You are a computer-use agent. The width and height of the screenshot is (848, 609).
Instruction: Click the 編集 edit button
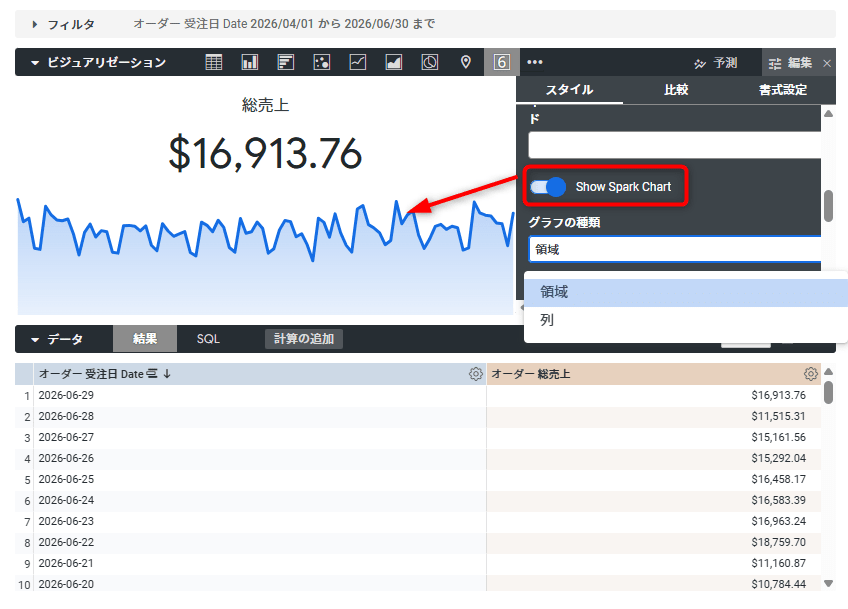pos(790,63)
